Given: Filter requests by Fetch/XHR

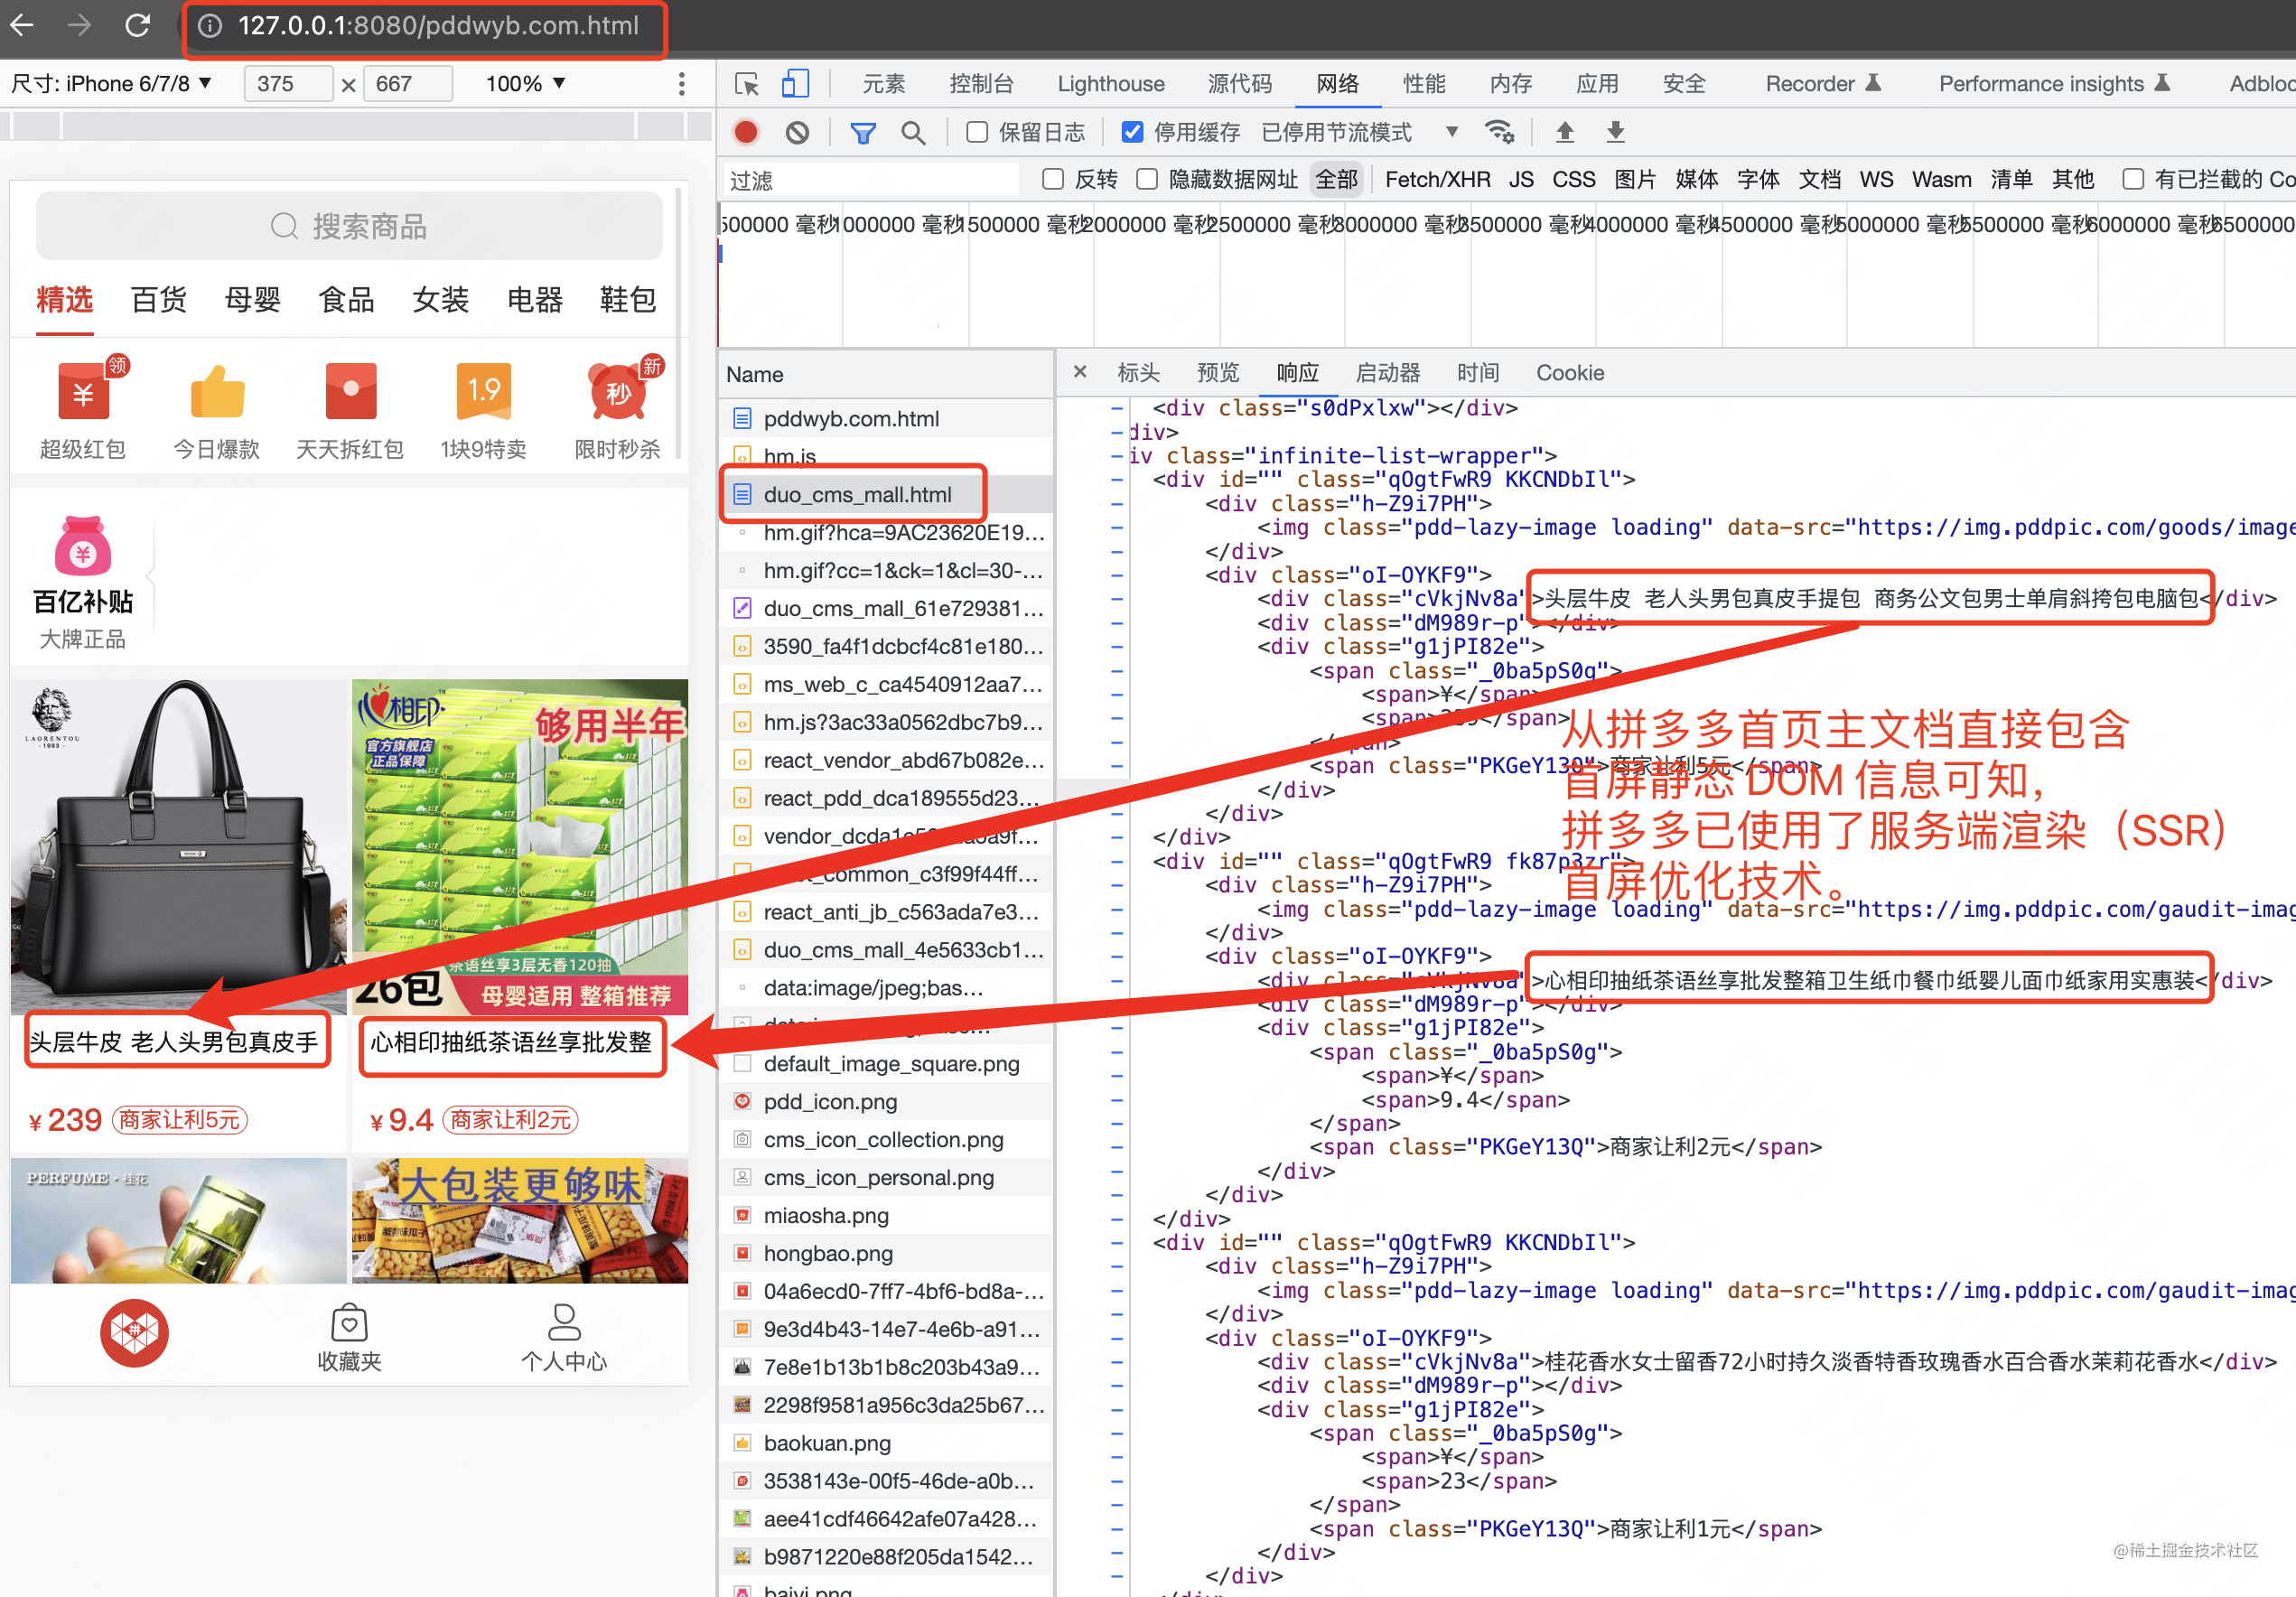Looking at the screenshot, I should 1437,179.
